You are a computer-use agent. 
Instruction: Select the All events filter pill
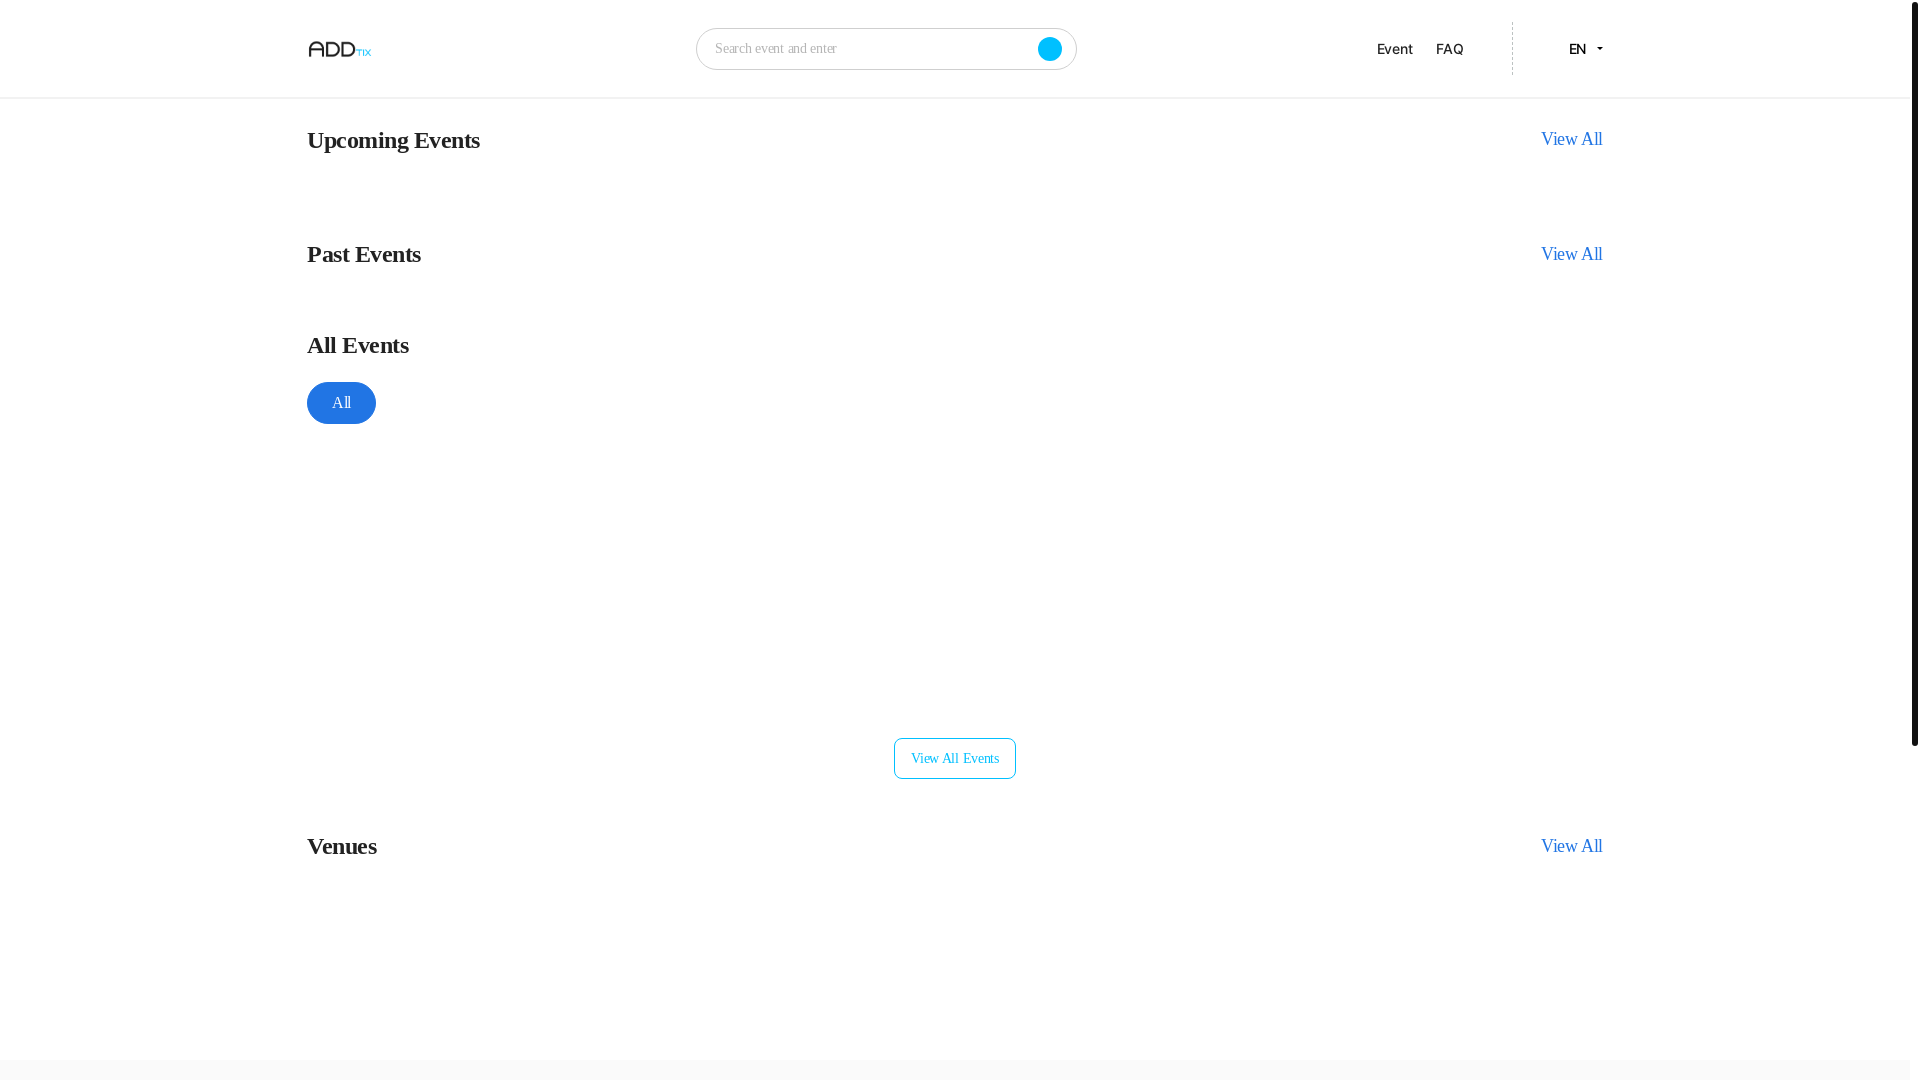click(x=341, y=403)
